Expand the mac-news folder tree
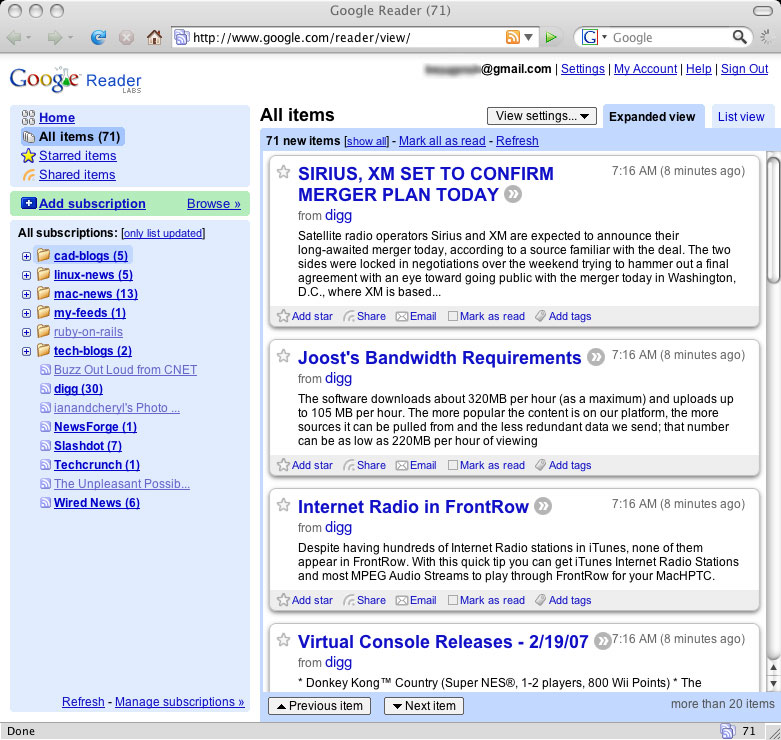The height and width of the screenshot is (740, 781). 26,294
